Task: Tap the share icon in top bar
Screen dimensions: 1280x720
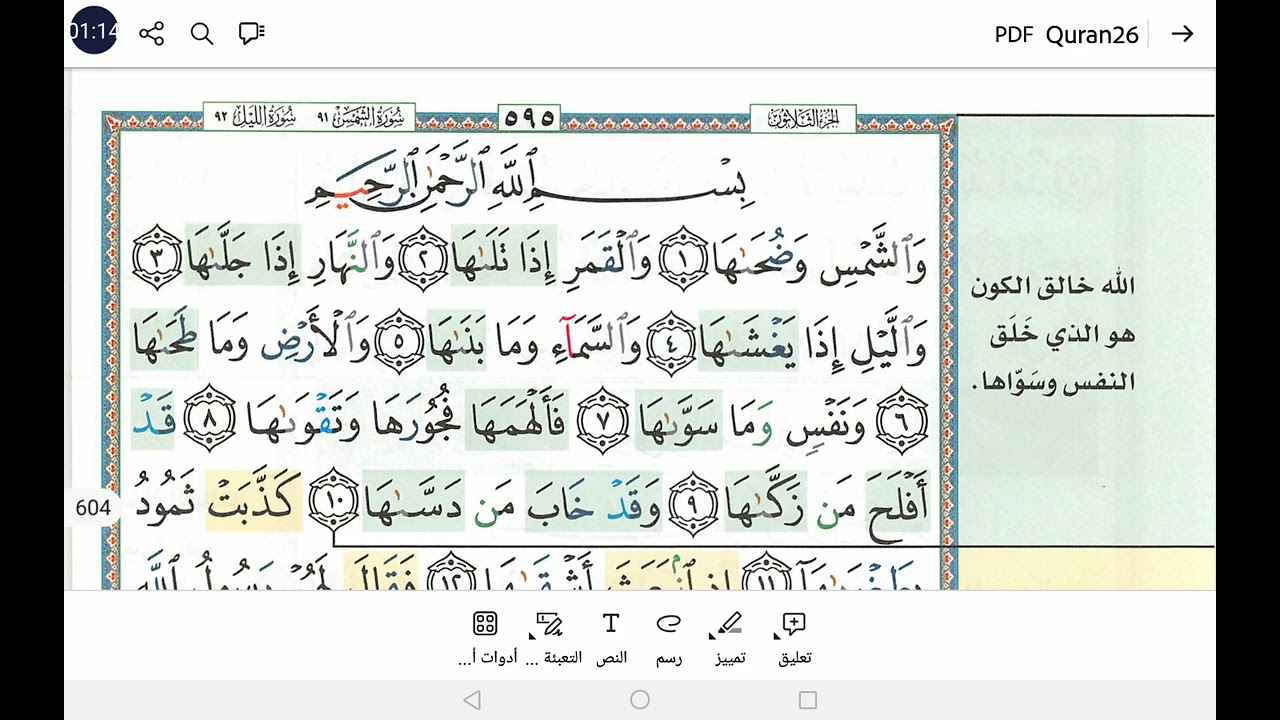Action: coord(152,34)
